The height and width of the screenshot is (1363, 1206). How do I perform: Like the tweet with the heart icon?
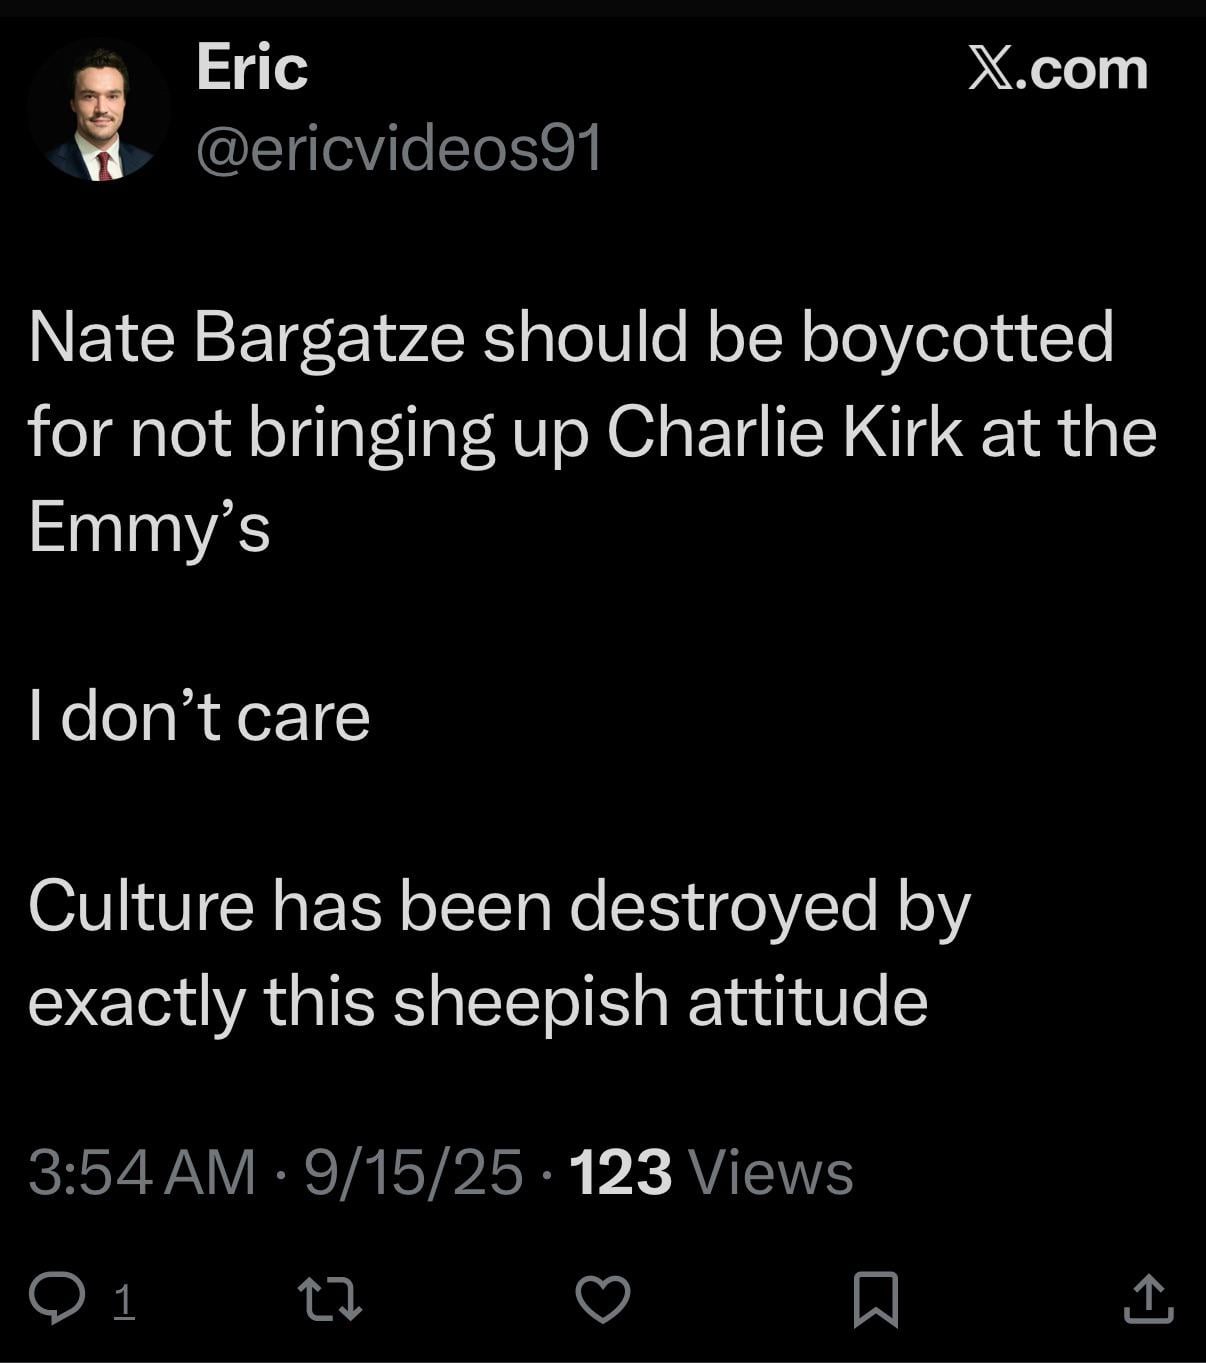pos(603,1299)
